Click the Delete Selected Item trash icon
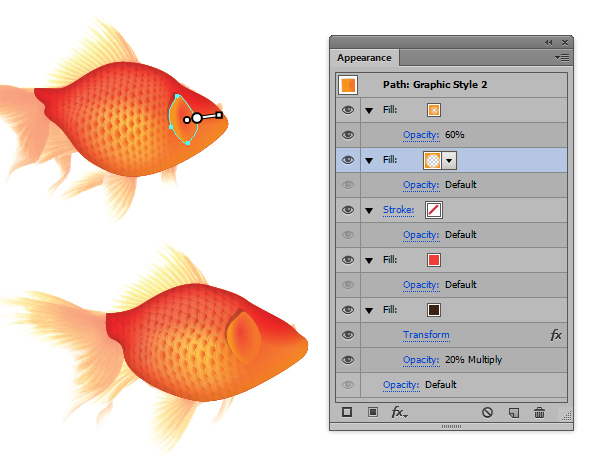600x469 pixels. click(540, 411)
